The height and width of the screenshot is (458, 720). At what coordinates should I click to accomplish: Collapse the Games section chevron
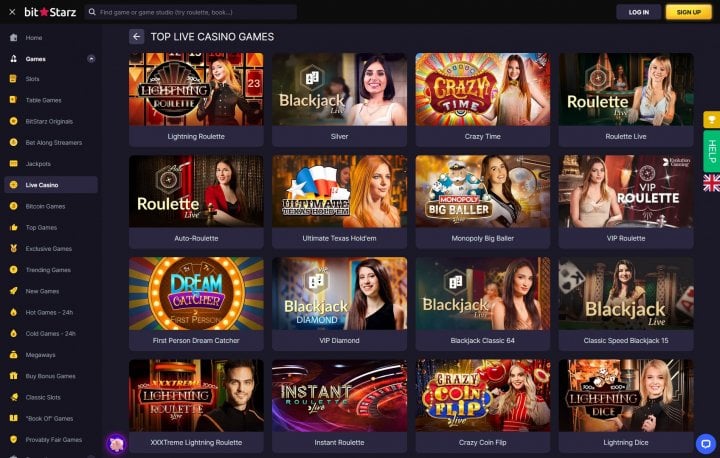click(x=91, y=59)
